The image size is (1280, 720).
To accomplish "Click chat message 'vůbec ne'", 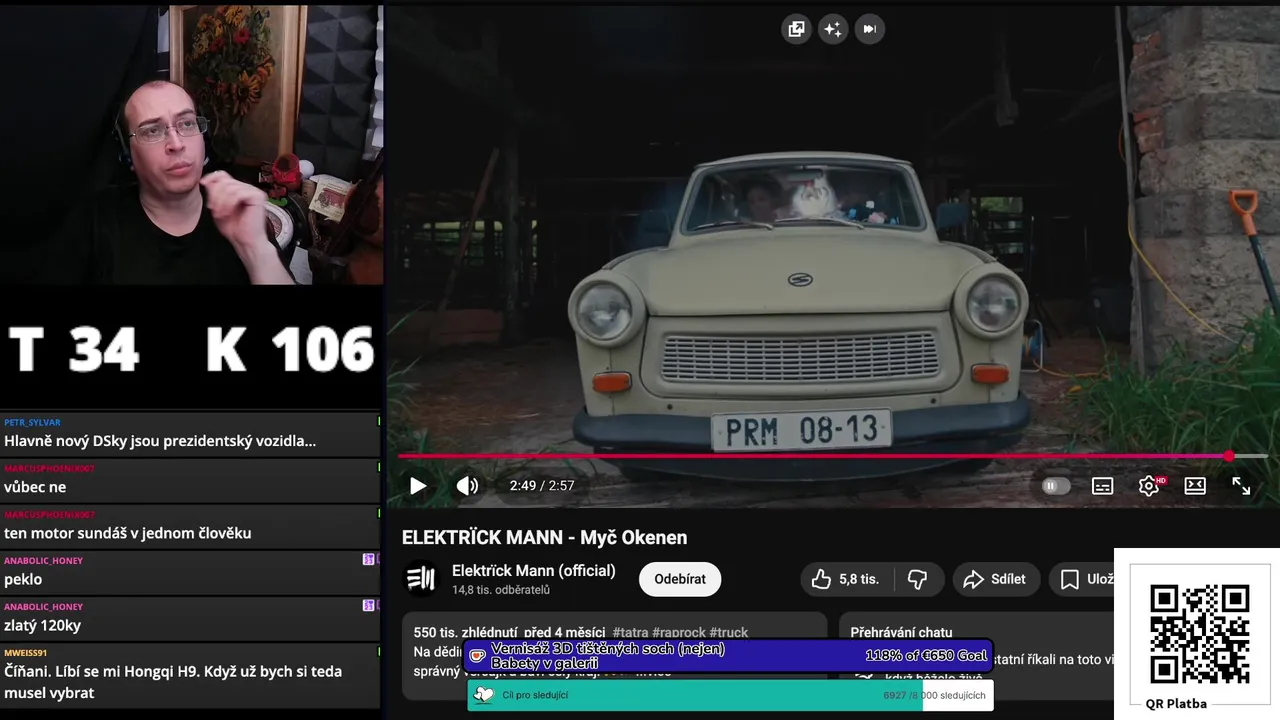I will (x=35, y=487).
